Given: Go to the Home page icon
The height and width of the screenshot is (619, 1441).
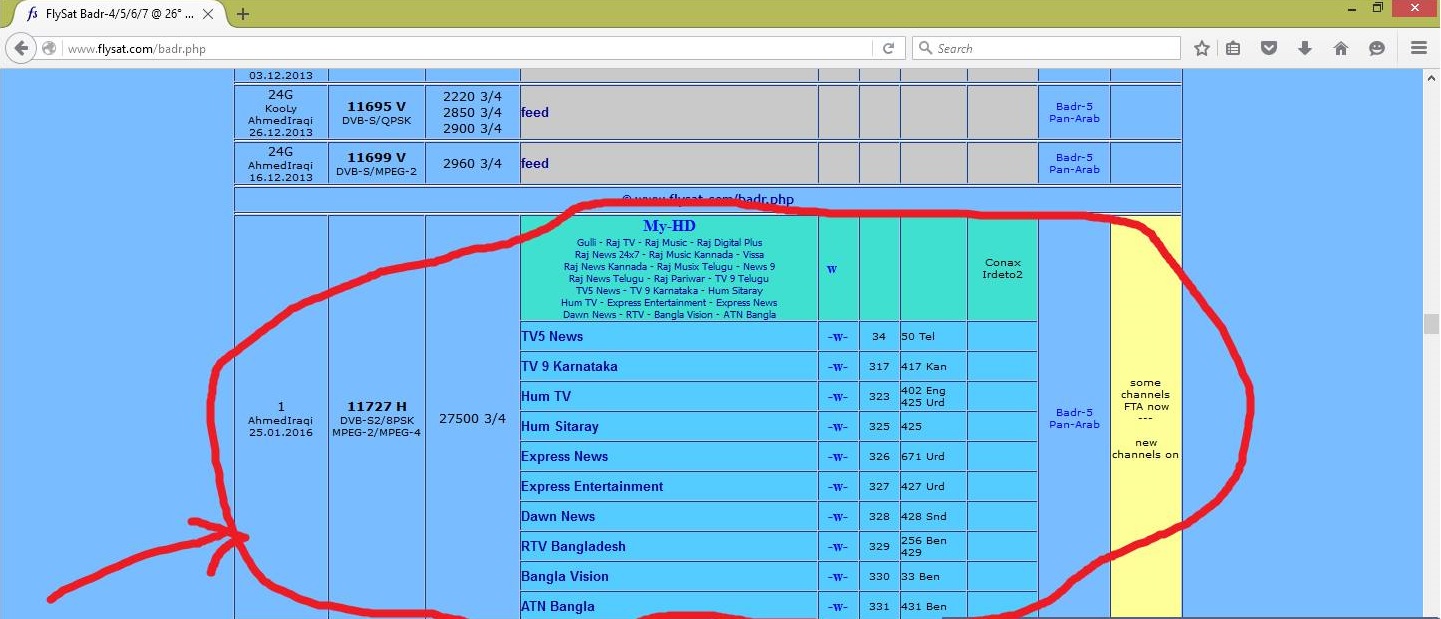Looking at the screenshot, I should click(x=1341, y=48).
